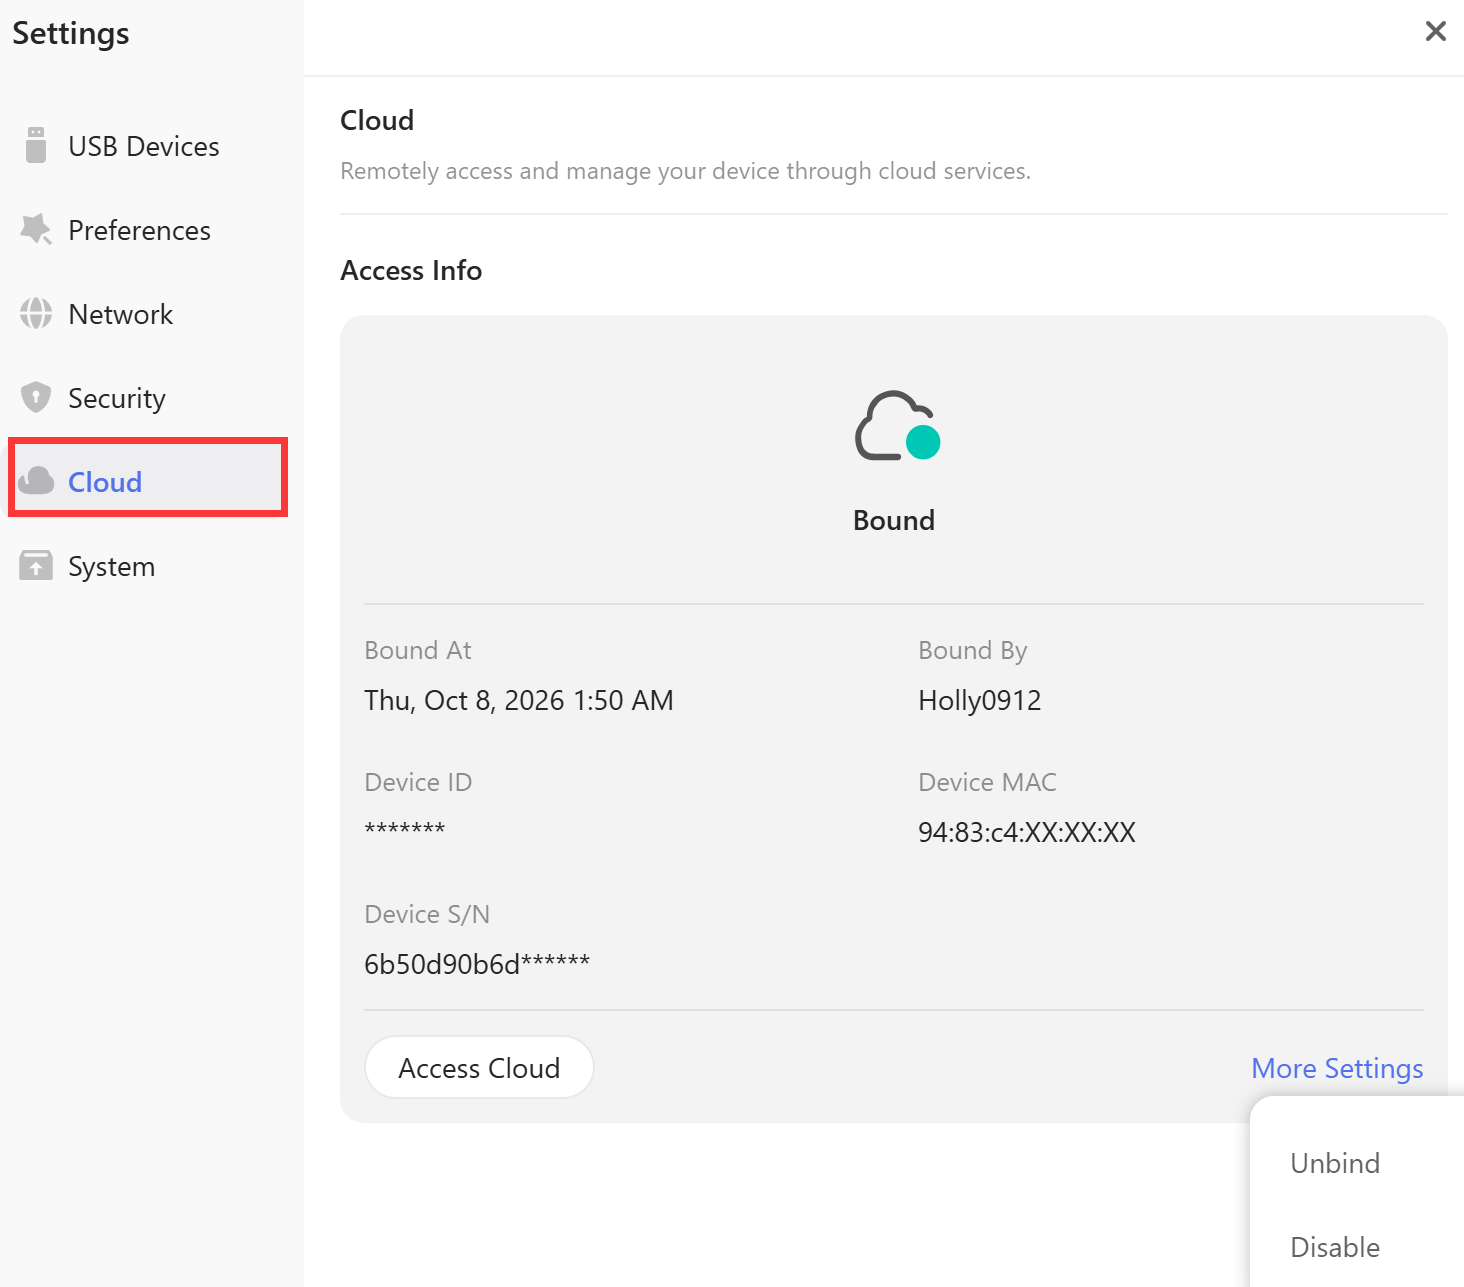Open the More Settings link

click(x=1337, y=1068)
